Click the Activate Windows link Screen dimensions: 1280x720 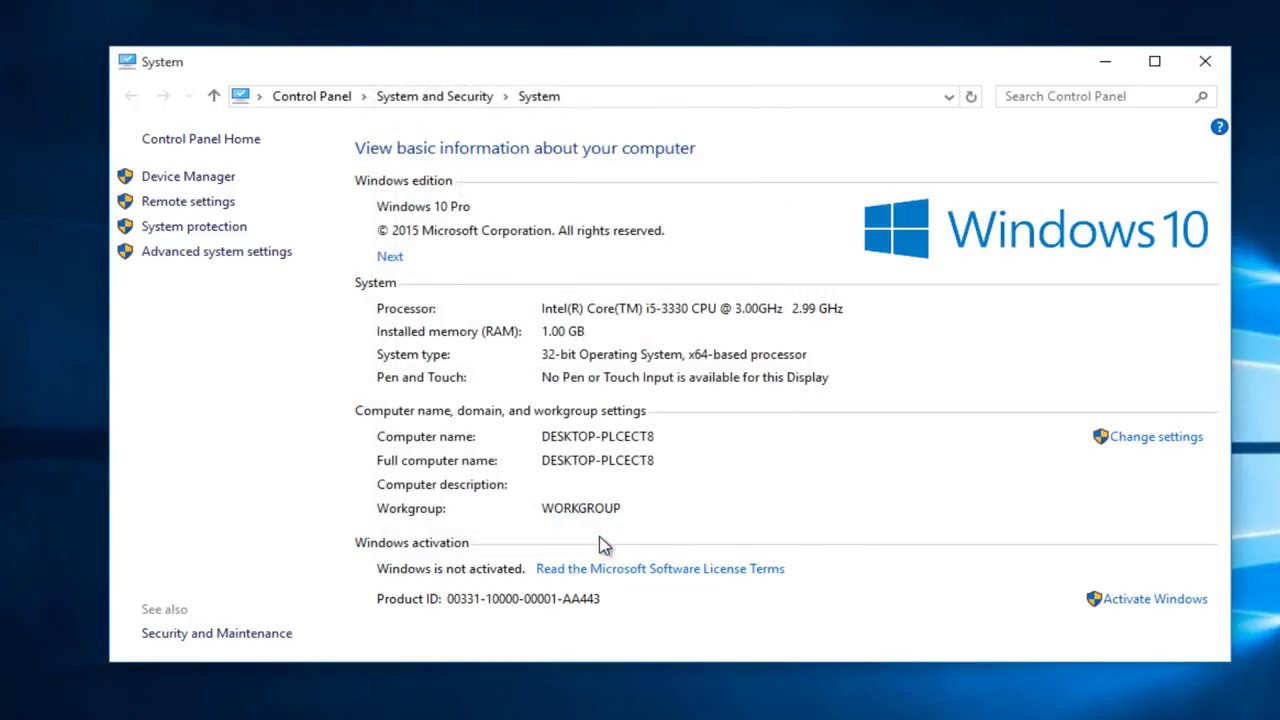click(1155, 598)
